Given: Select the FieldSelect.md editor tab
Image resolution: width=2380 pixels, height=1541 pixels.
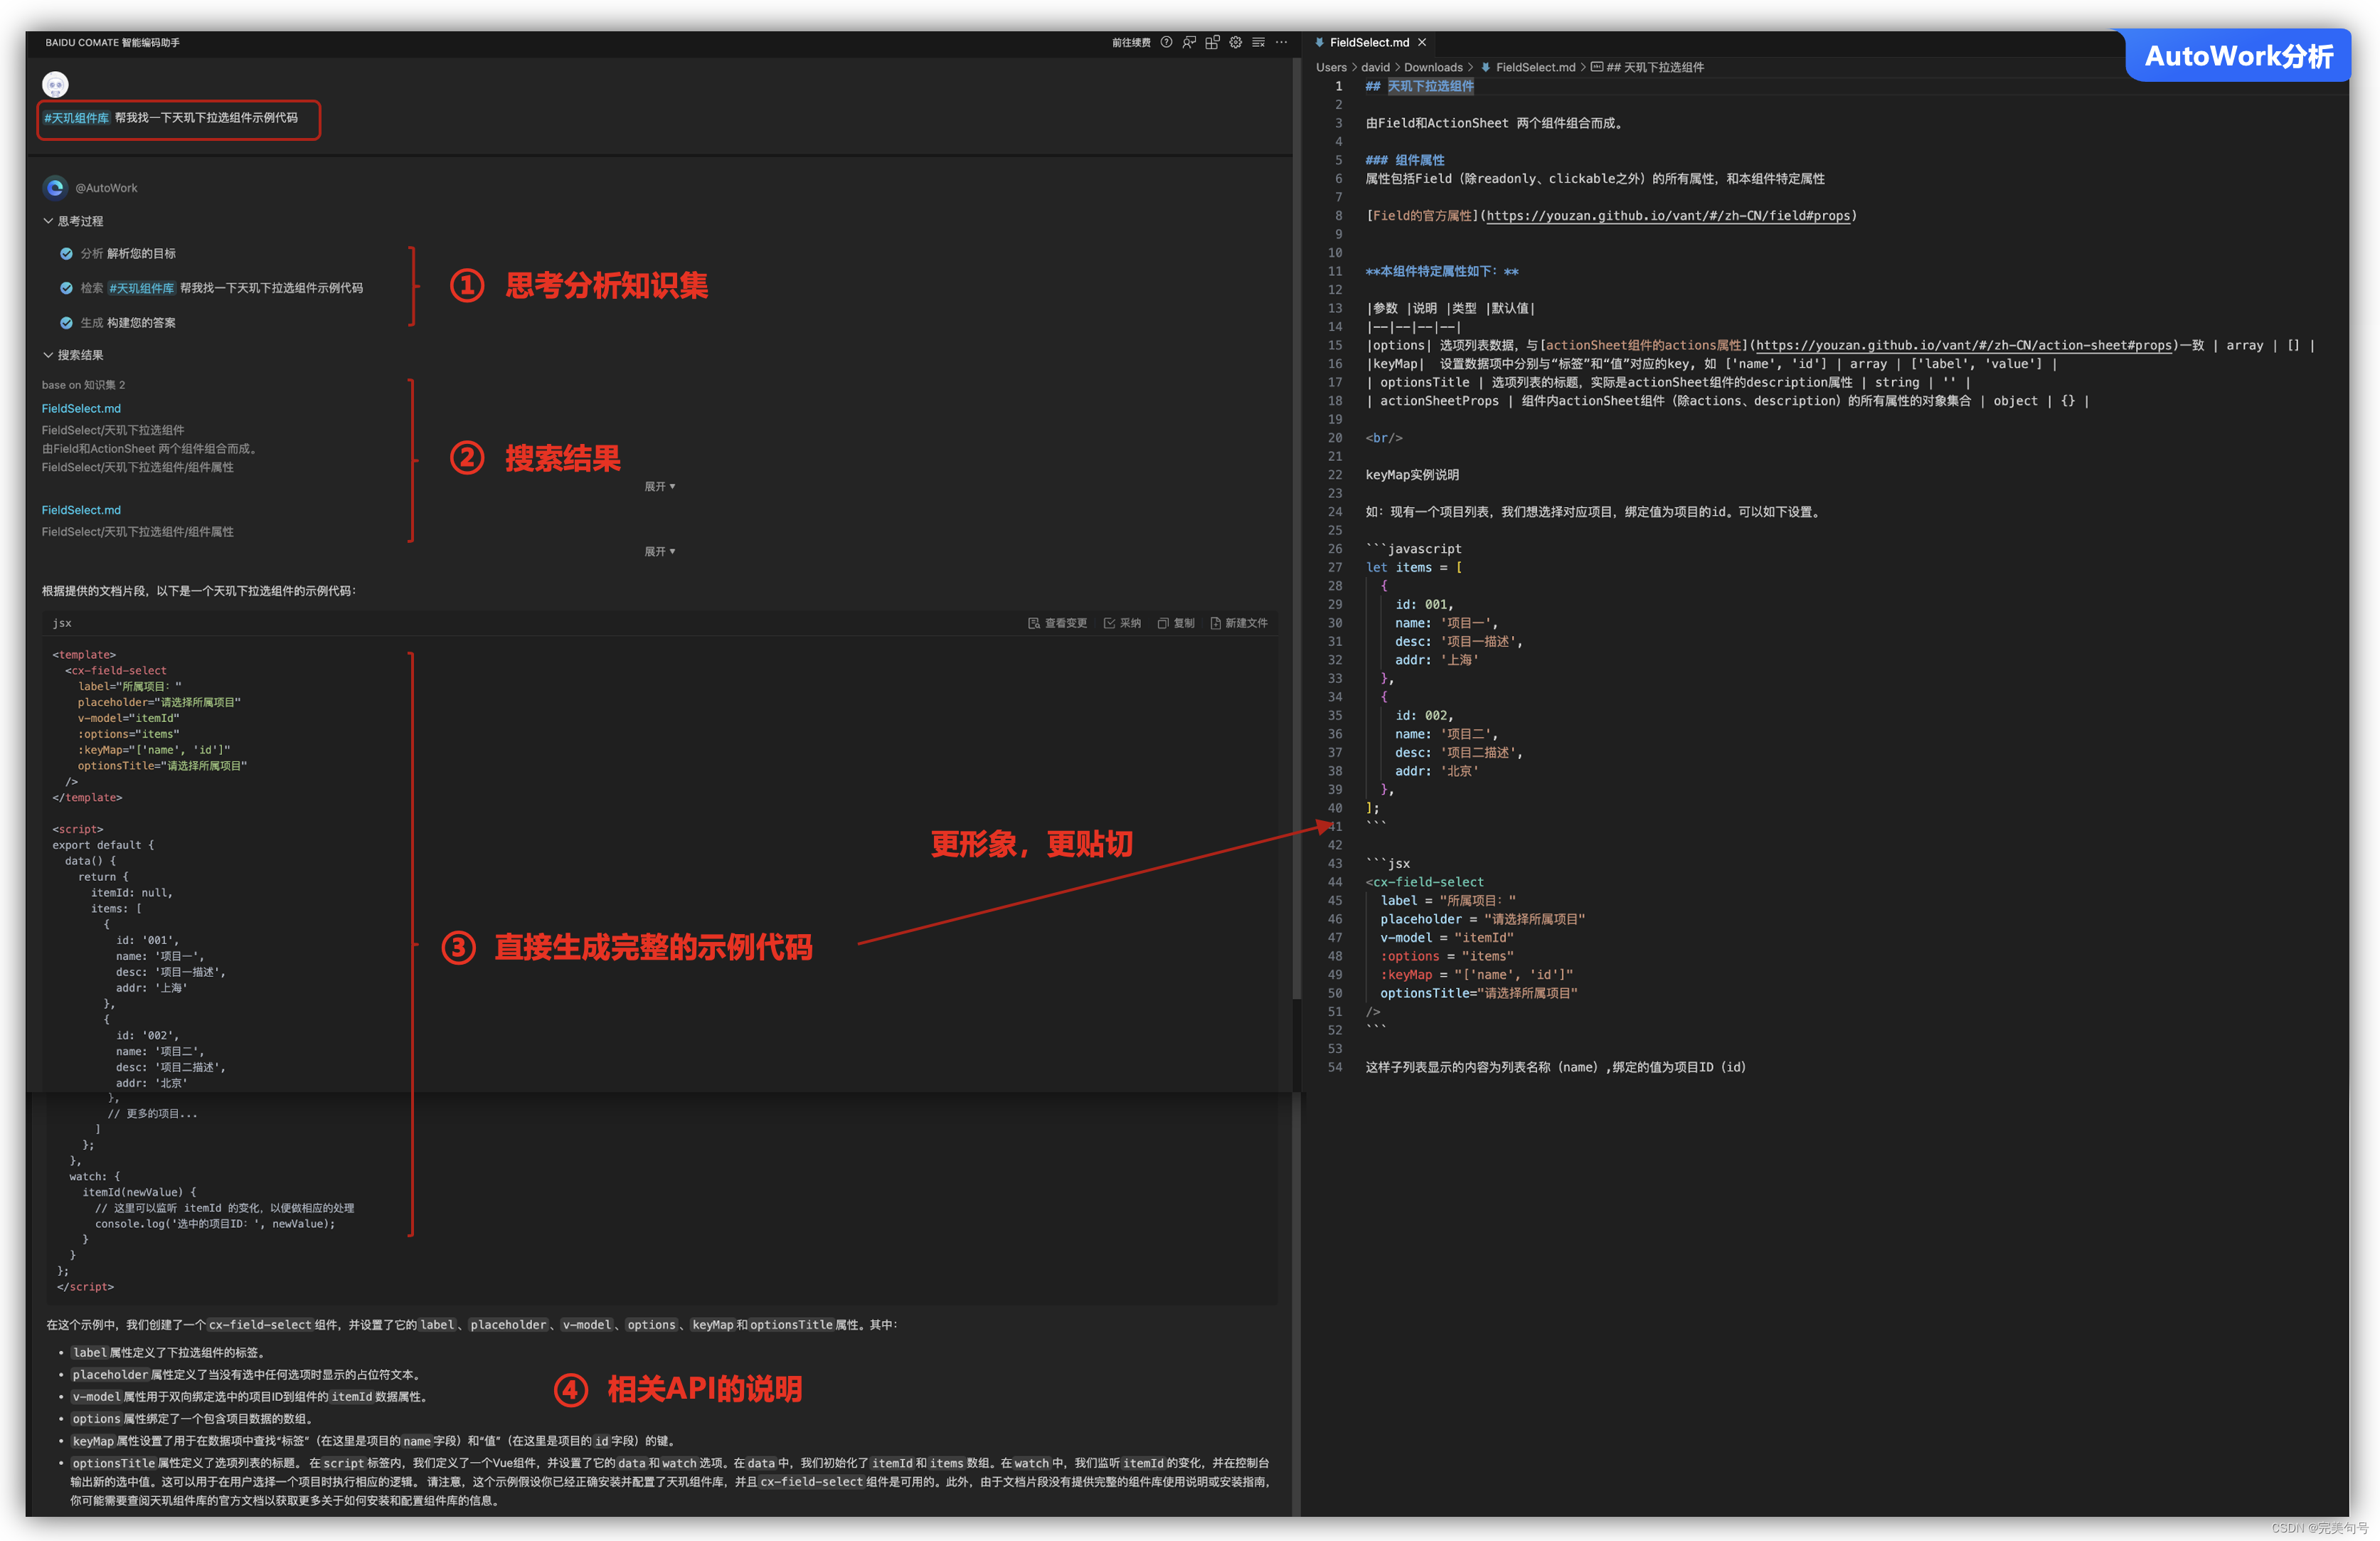Looking at the screenshot, I should point(1369,42).
